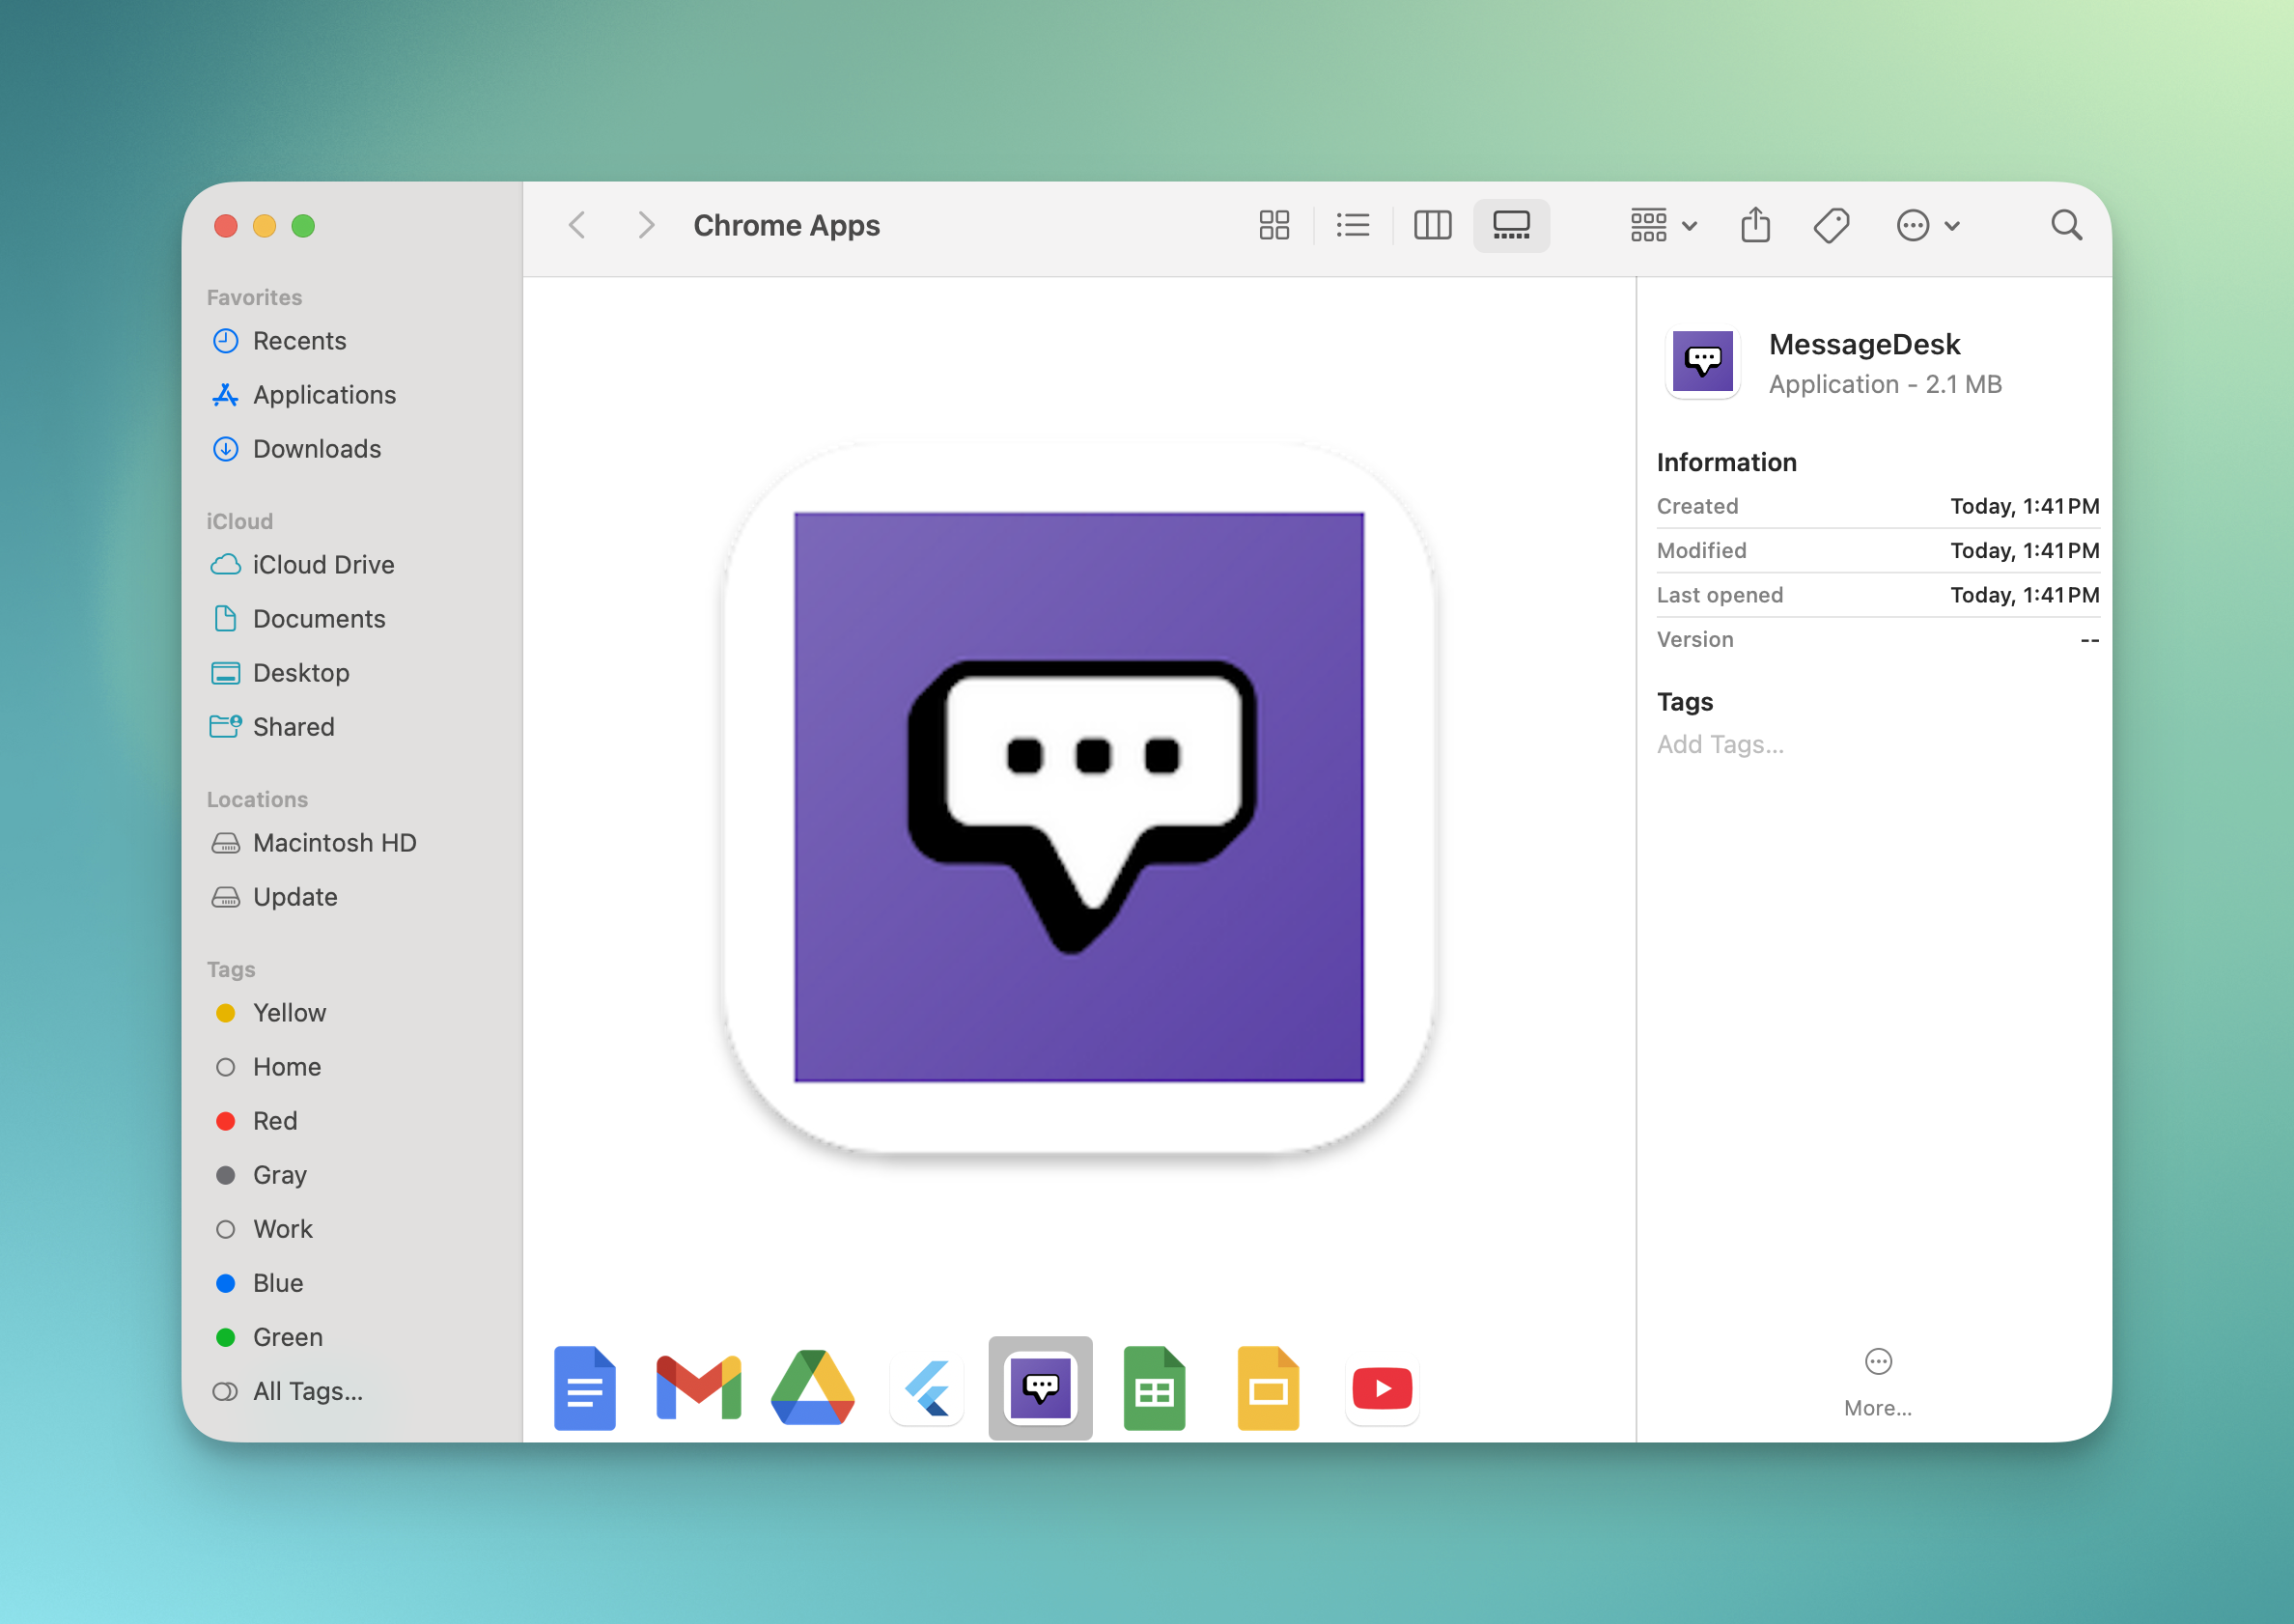Open the grouping options dropdown

click(1661, 225)
